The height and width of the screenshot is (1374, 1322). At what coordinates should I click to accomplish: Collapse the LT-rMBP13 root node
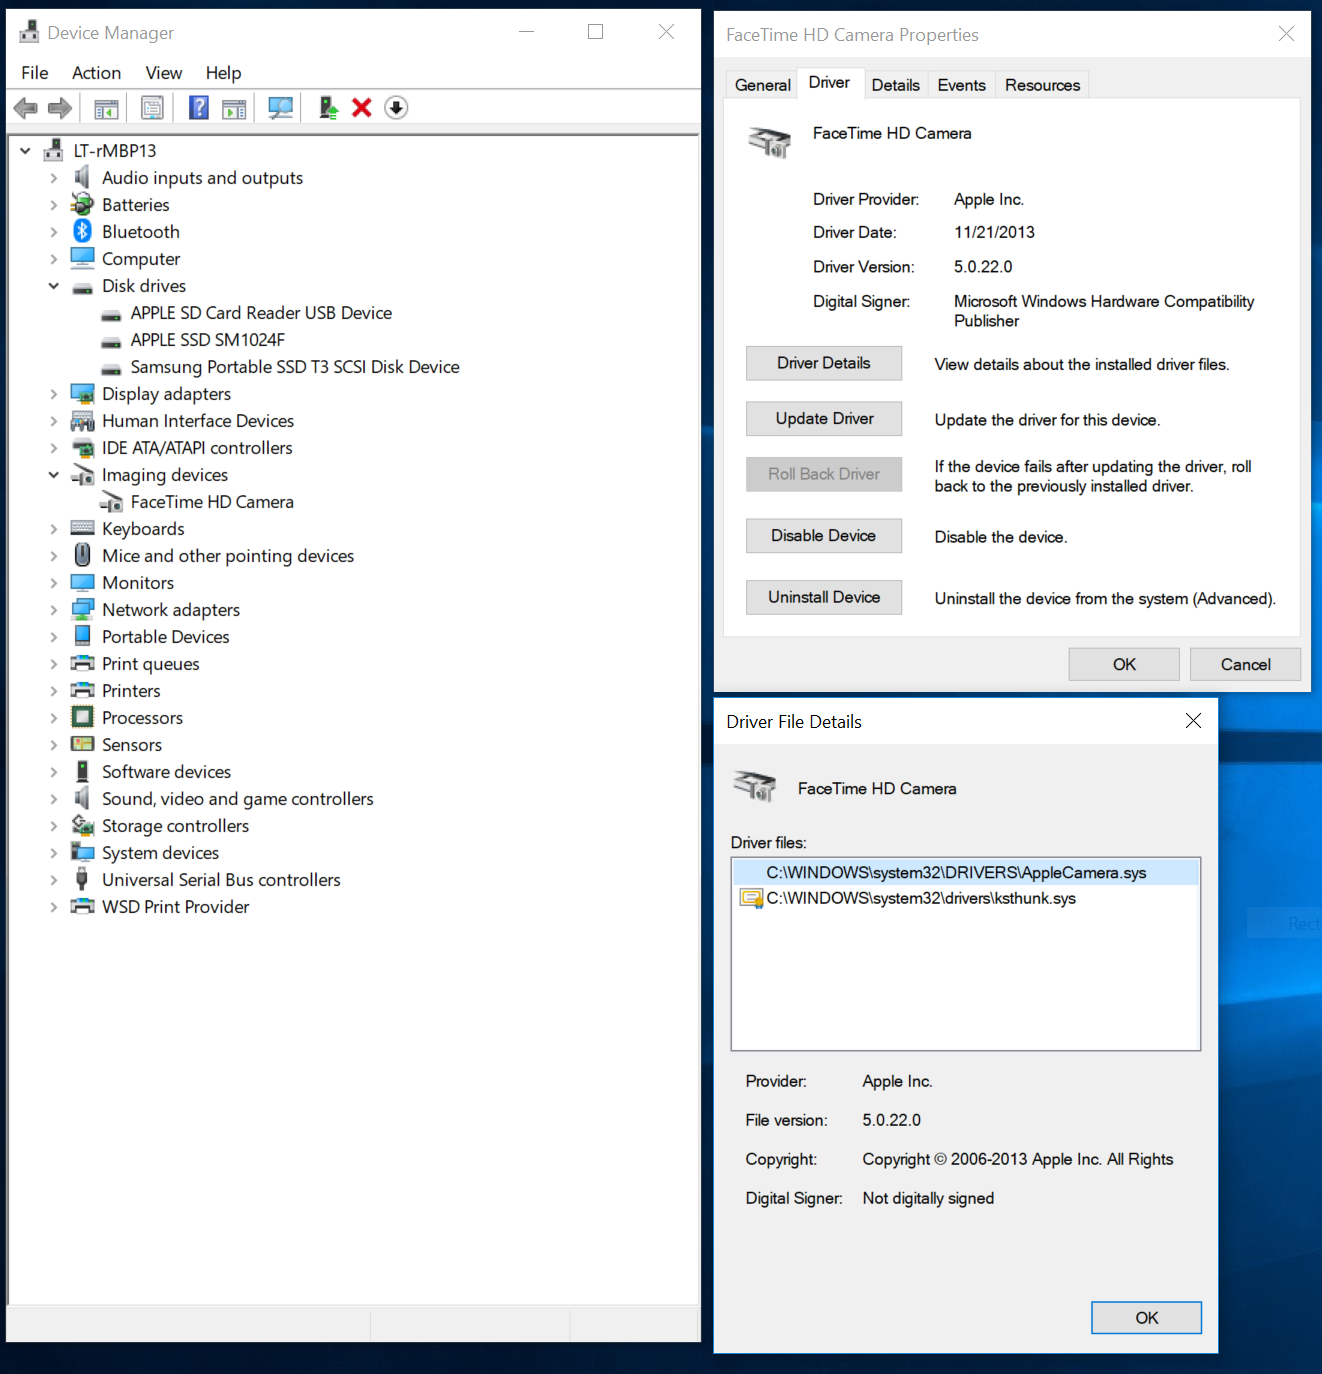coord(25,151)
